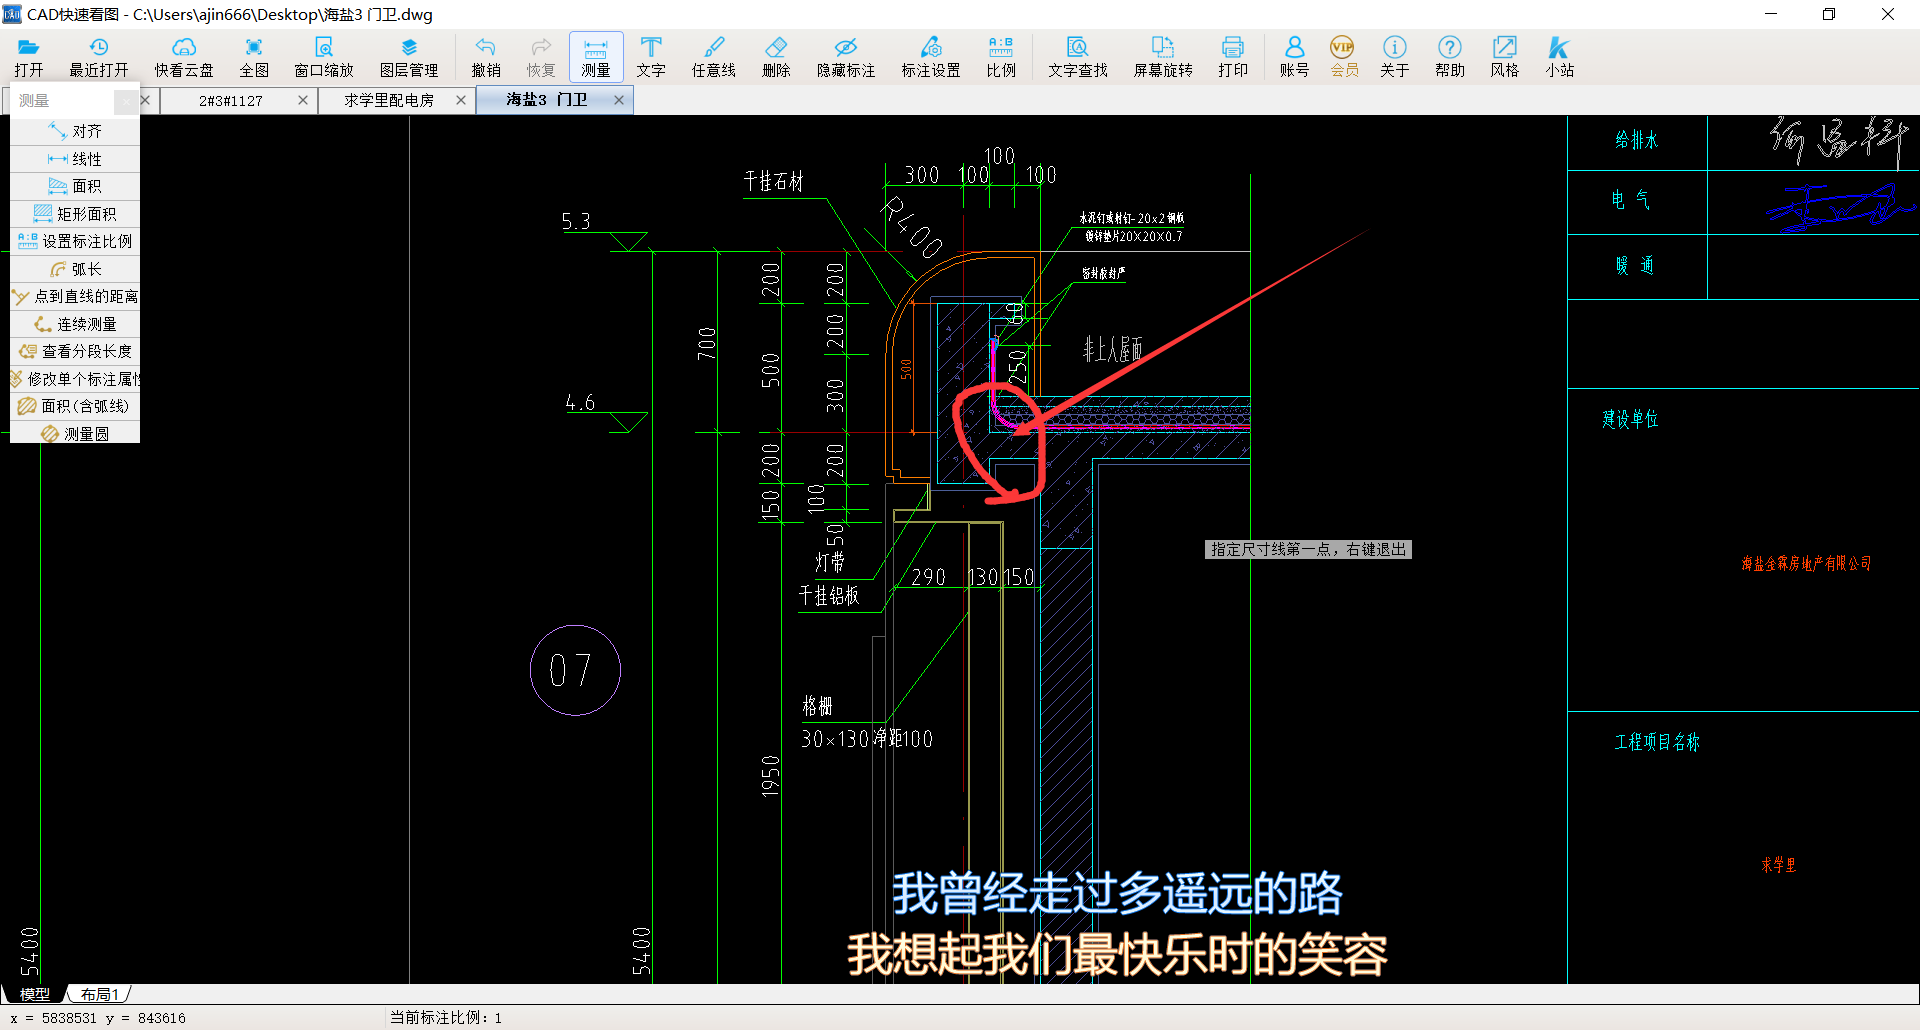The image size is (1920, 1030).
Task: Select the 面积 area measurement
Action: pos(75,186)
